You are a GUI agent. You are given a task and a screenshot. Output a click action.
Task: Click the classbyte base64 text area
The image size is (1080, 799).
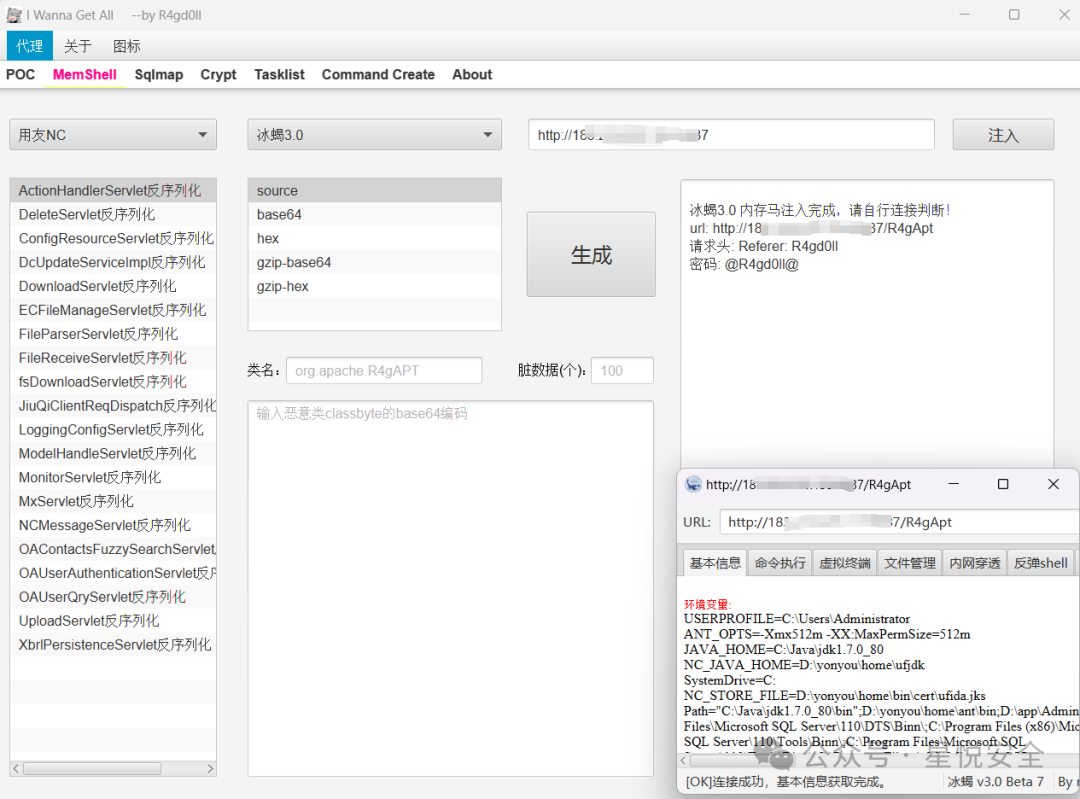450,588
